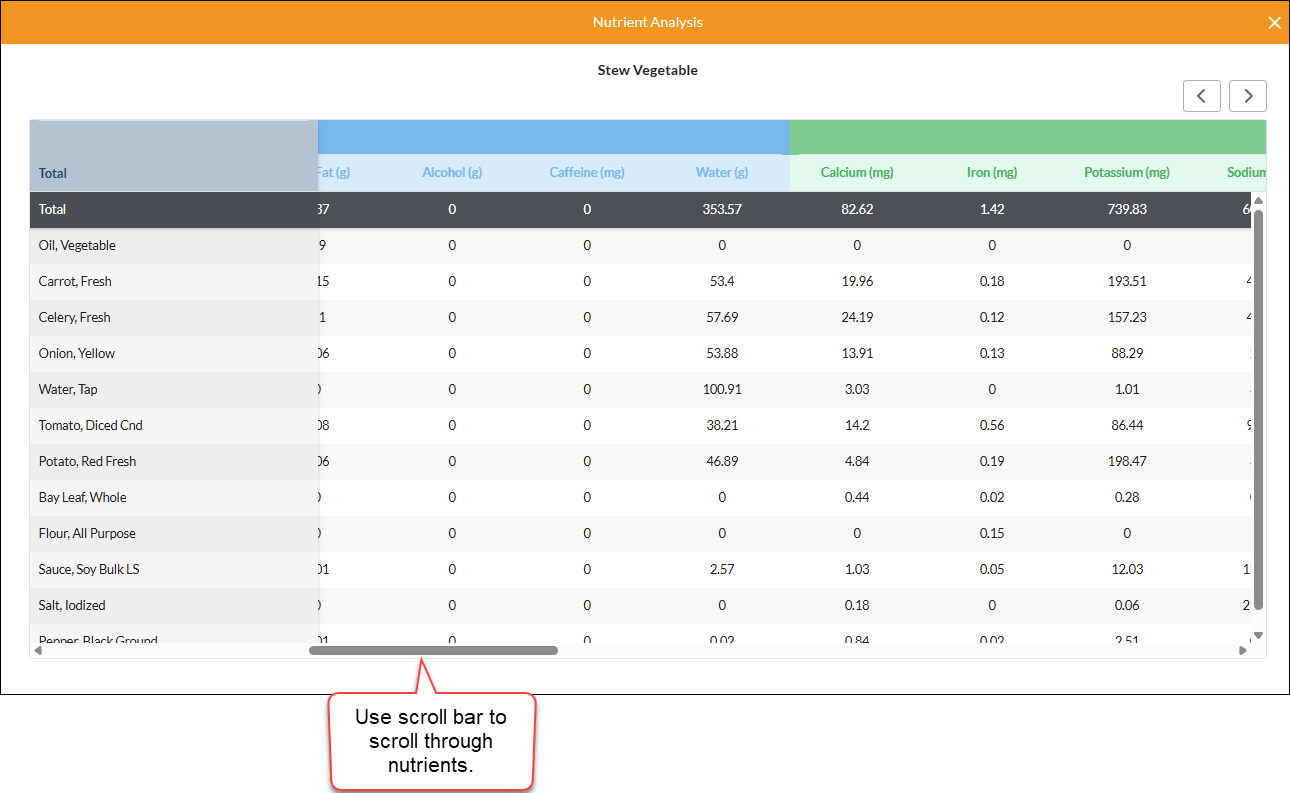1290x793 pixels.
Task: Select the Calcium (mg) column header
Action: [857, 172]
